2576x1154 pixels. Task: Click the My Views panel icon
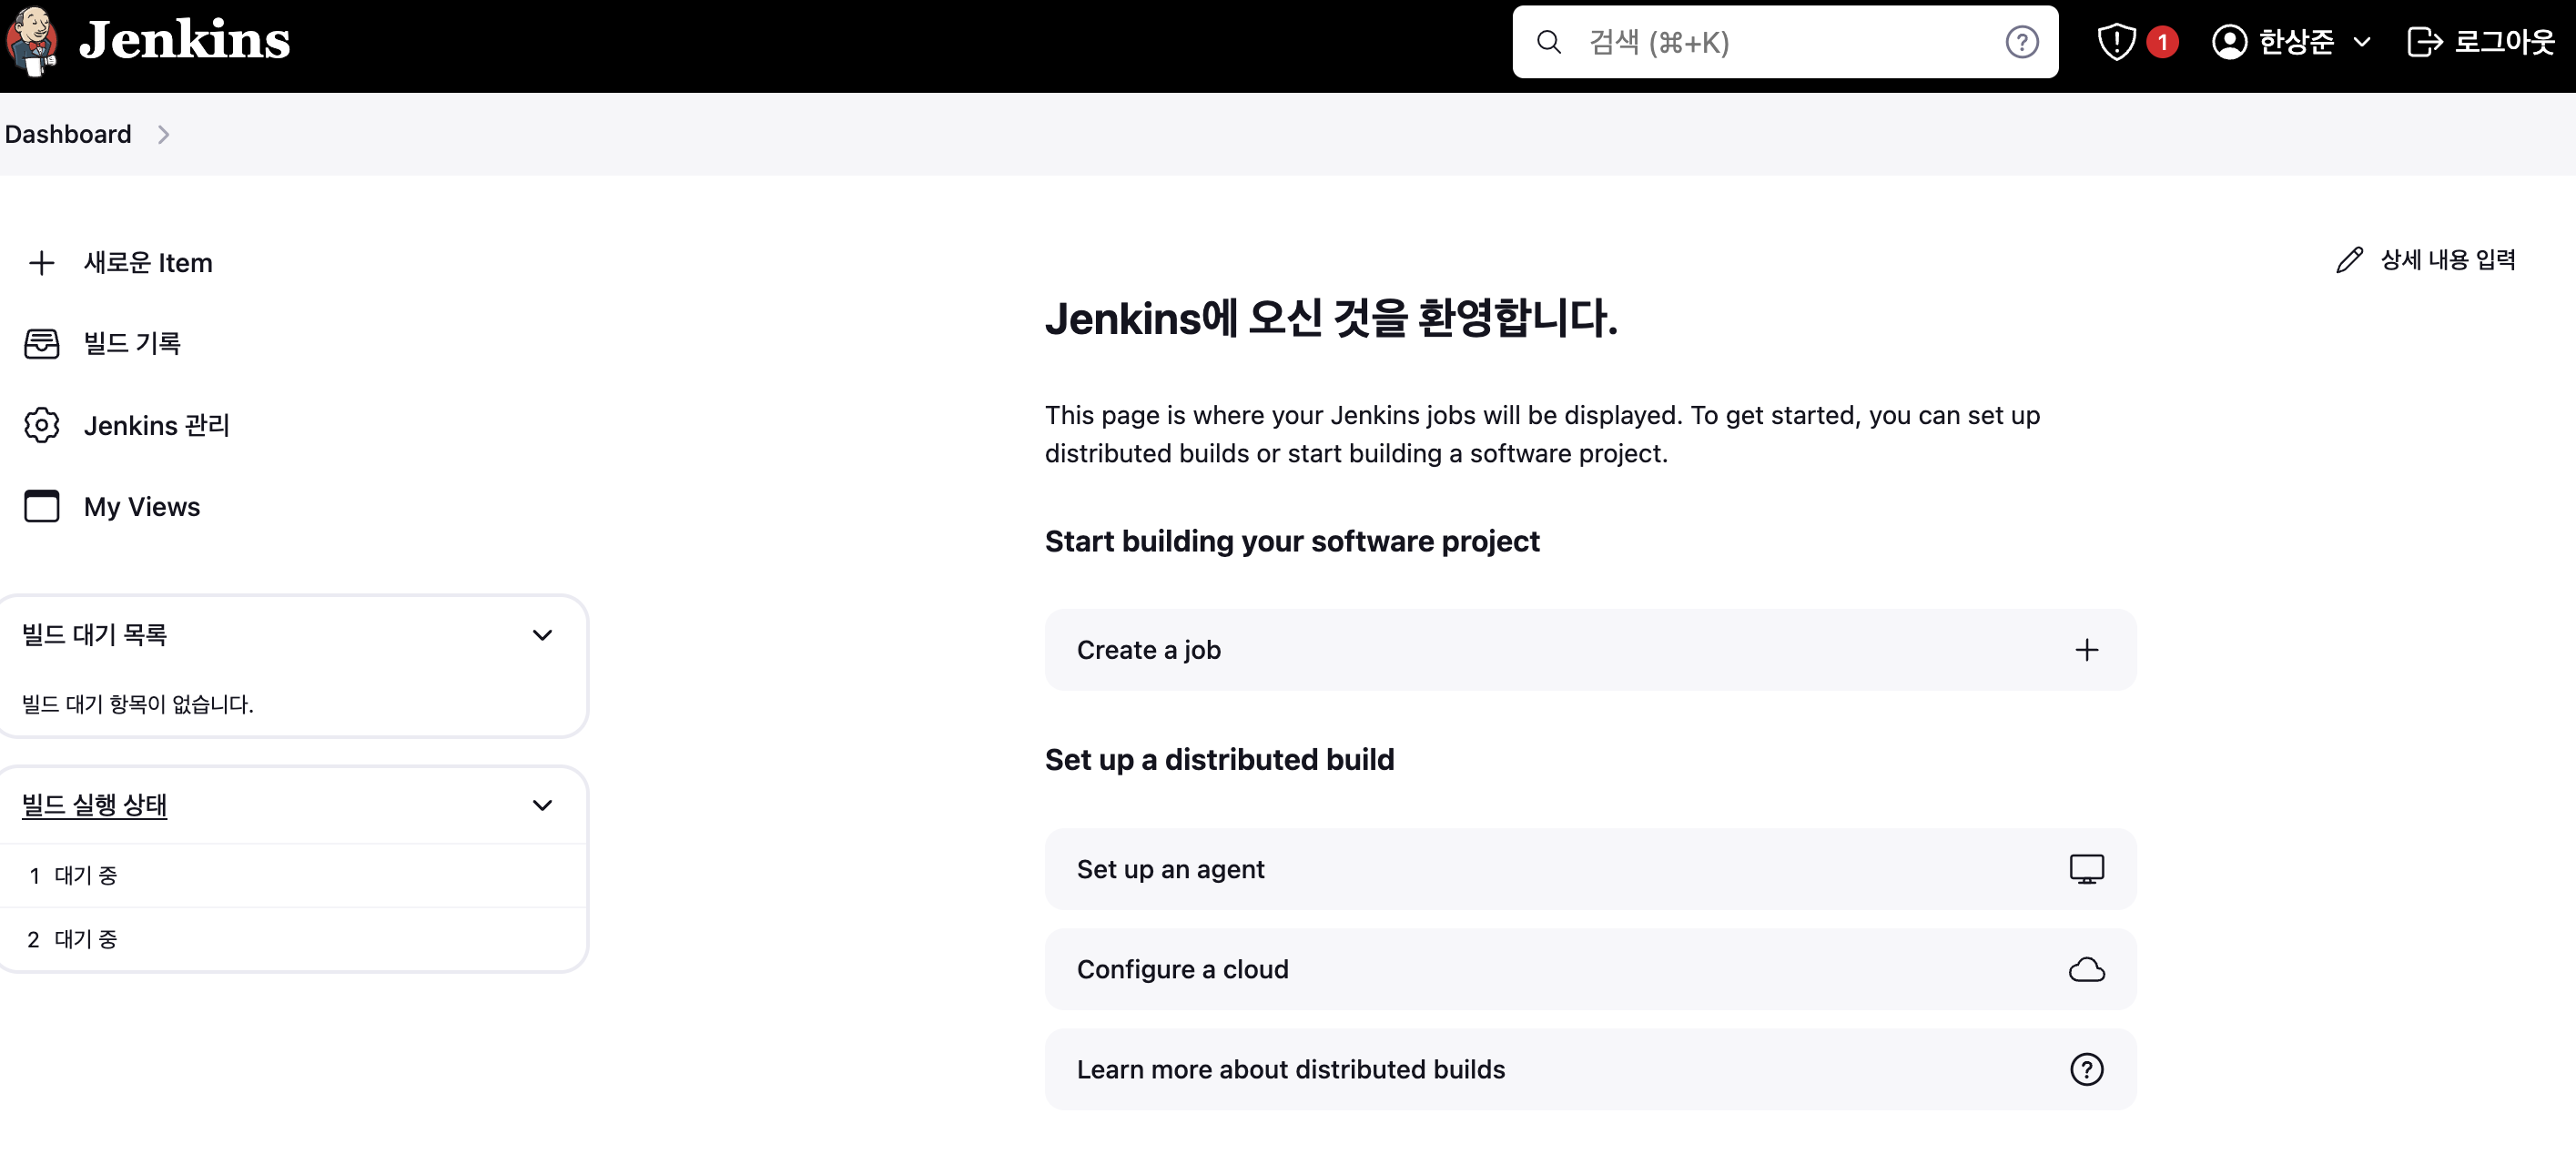click(41, 507)
